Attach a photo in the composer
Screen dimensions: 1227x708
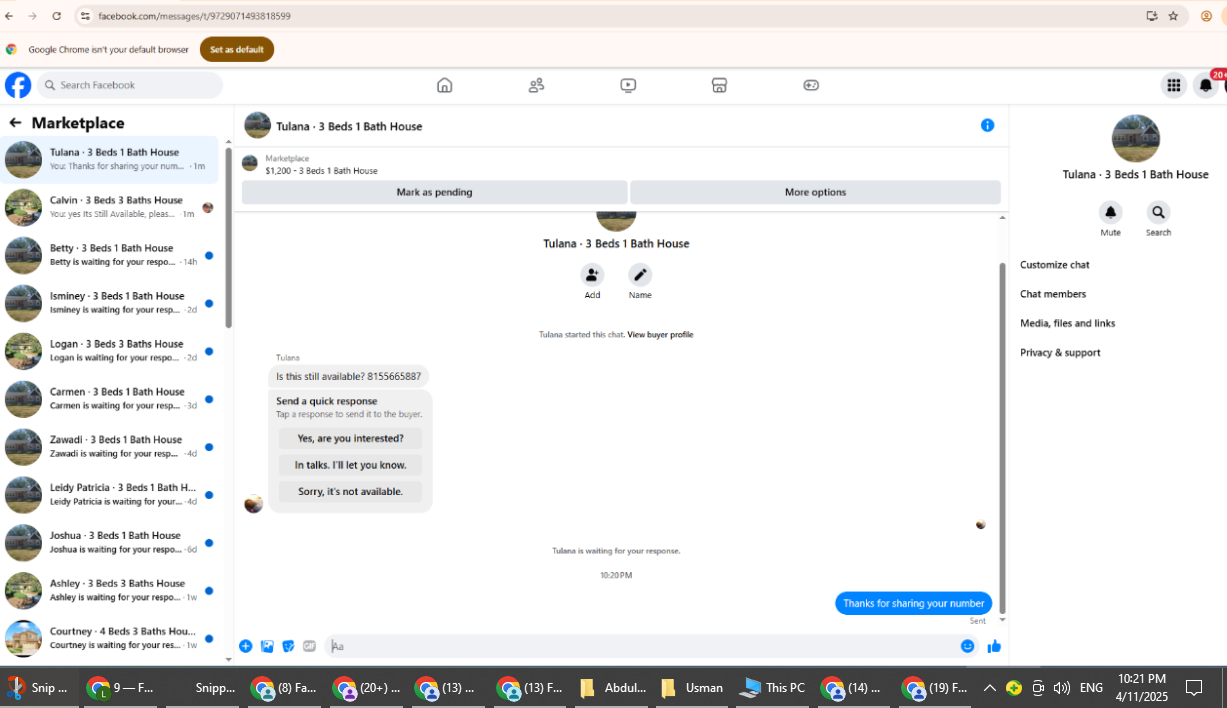(x=267, y=646)
